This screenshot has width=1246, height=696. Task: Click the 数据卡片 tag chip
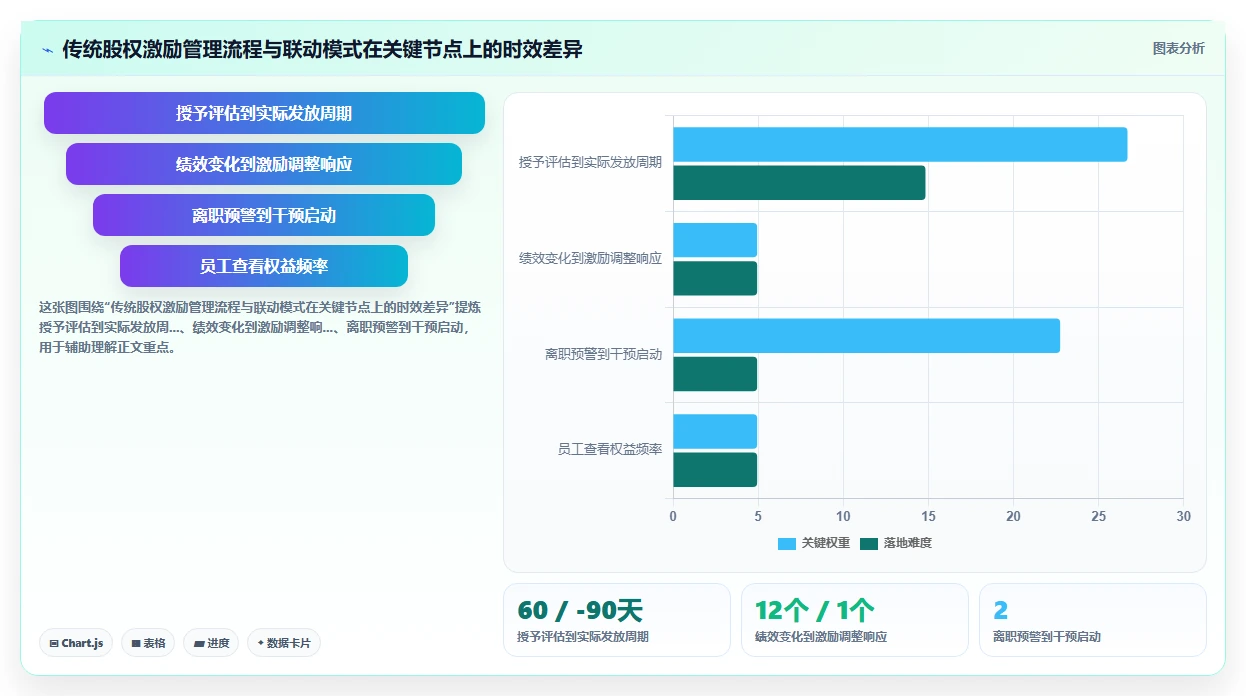[284, 643]
